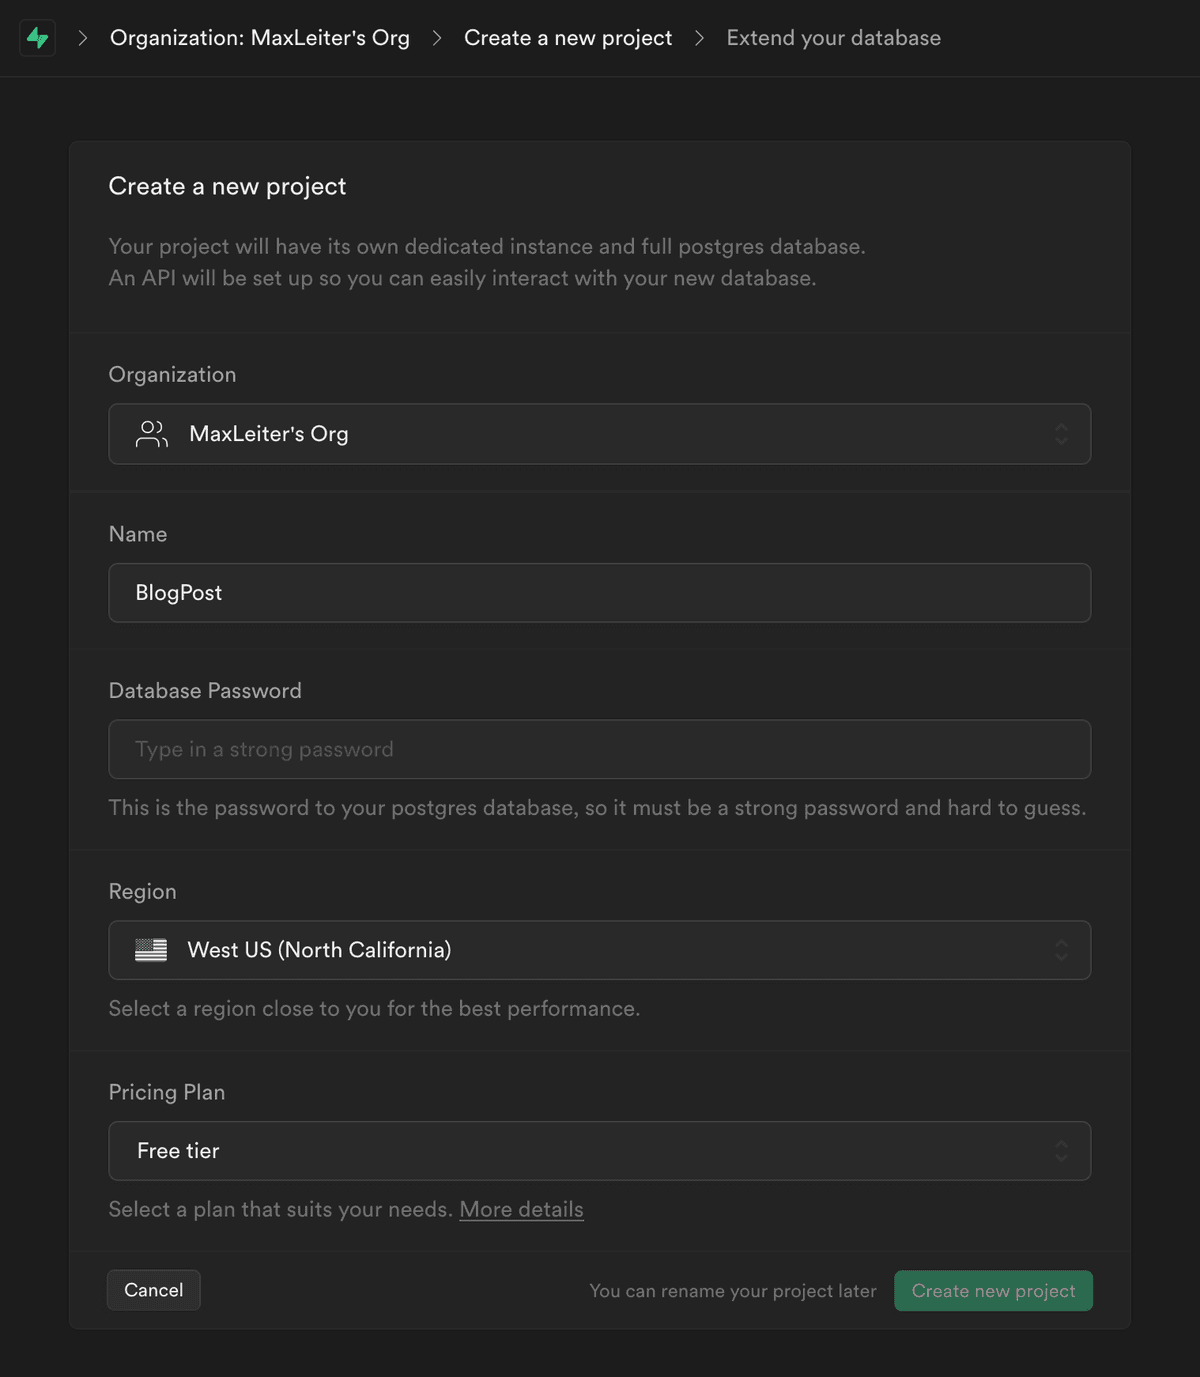
Task: Click the people icon in the Organization selector
Action: 151,434
